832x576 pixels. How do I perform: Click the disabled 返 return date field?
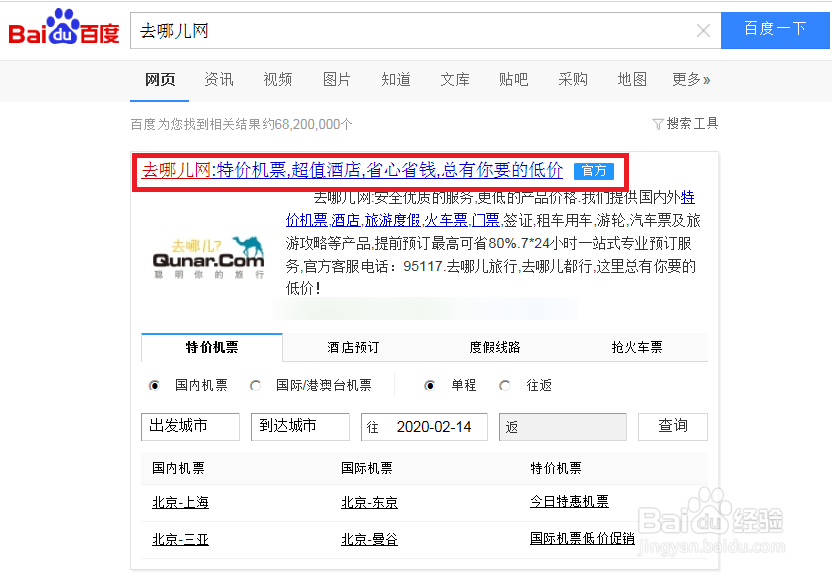(562, 427)
